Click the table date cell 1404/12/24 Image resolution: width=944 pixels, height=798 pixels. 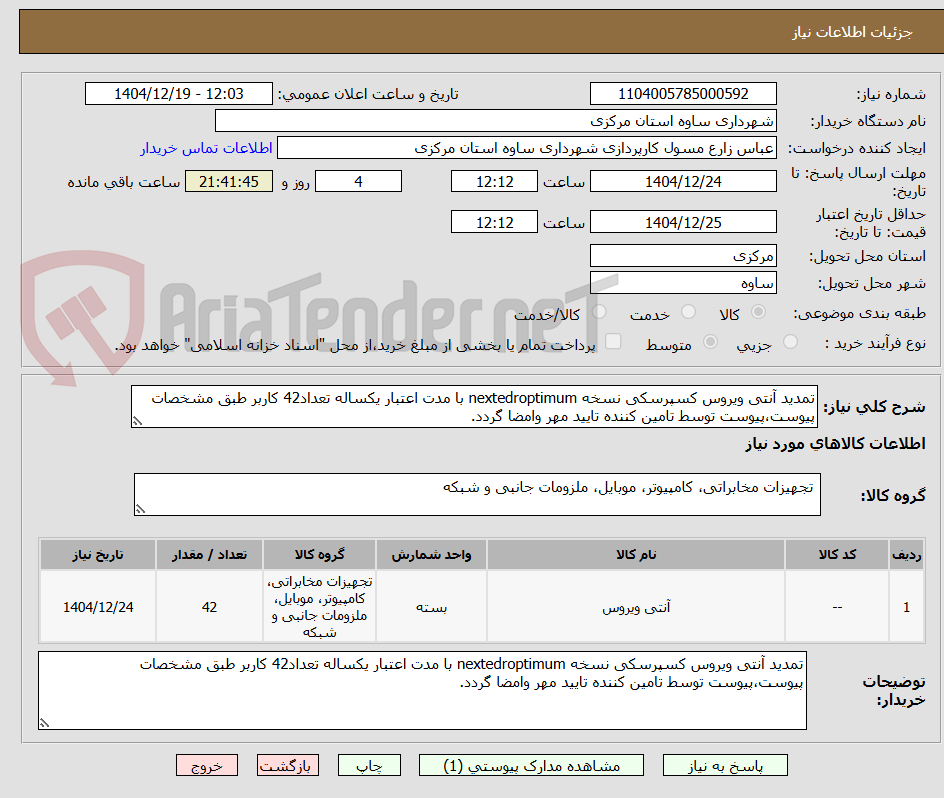(98, 607)
